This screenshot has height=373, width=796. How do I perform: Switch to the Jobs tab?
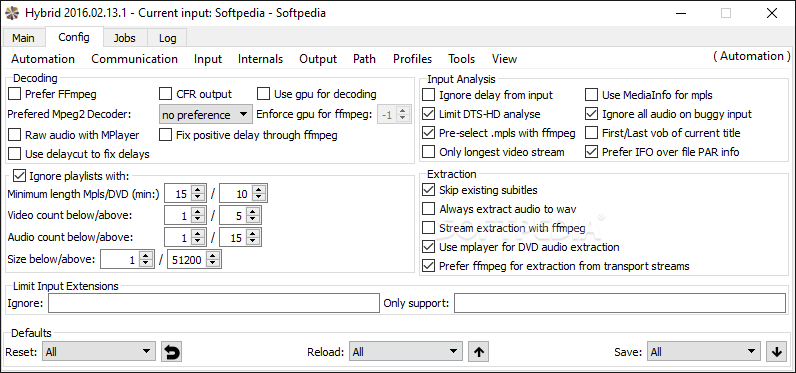[x=124, y=38]
